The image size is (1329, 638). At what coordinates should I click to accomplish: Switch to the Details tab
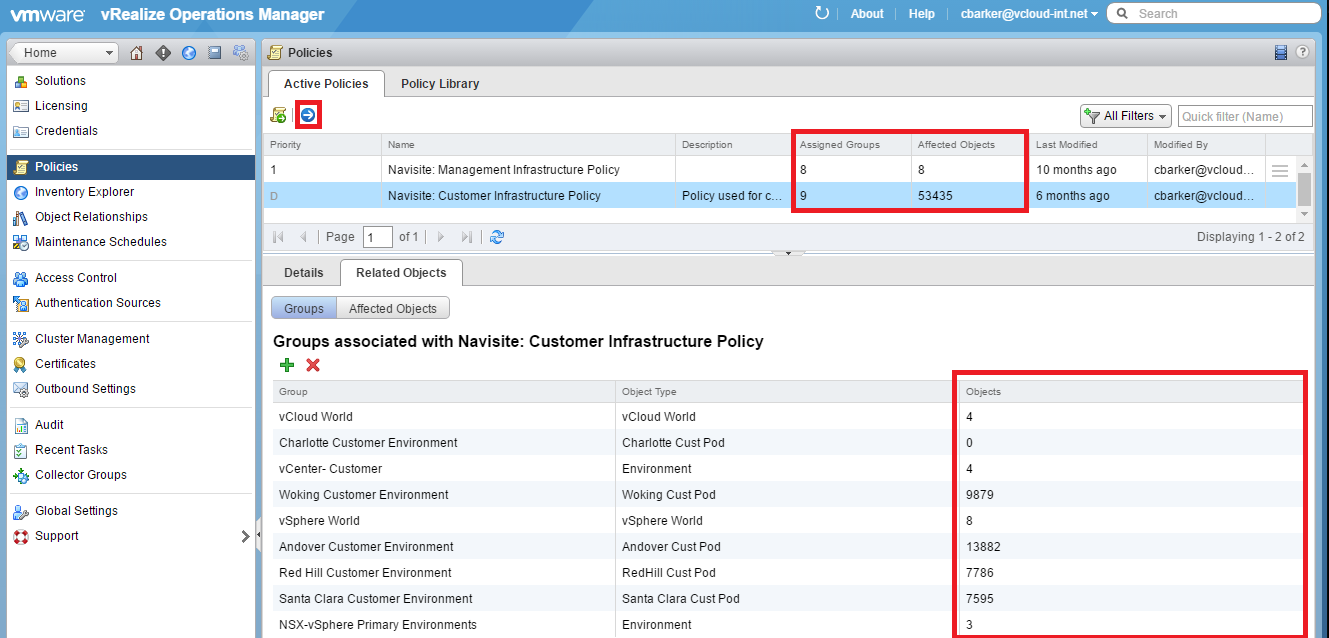tap(304, 273)
